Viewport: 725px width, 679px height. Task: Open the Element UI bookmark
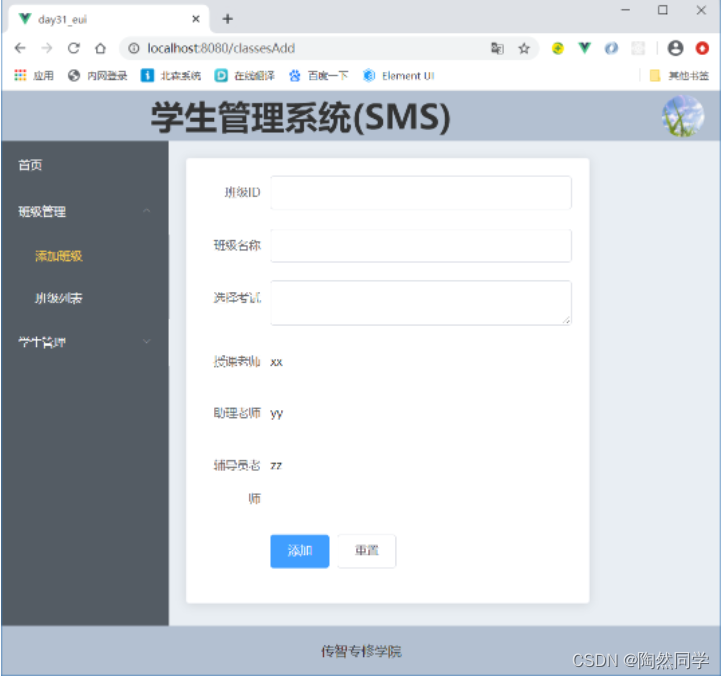[x=400, y=75]
